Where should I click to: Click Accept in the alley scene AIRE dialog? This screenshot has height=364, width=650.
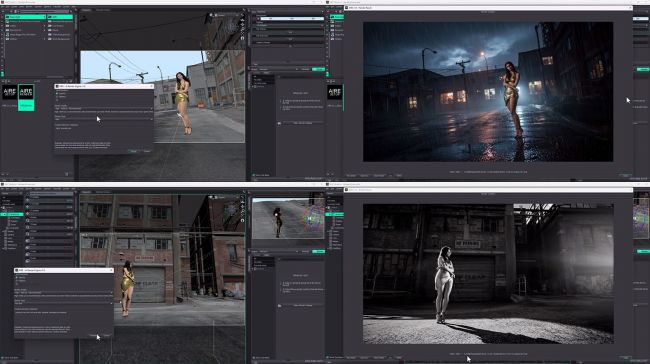pos(93,335)
